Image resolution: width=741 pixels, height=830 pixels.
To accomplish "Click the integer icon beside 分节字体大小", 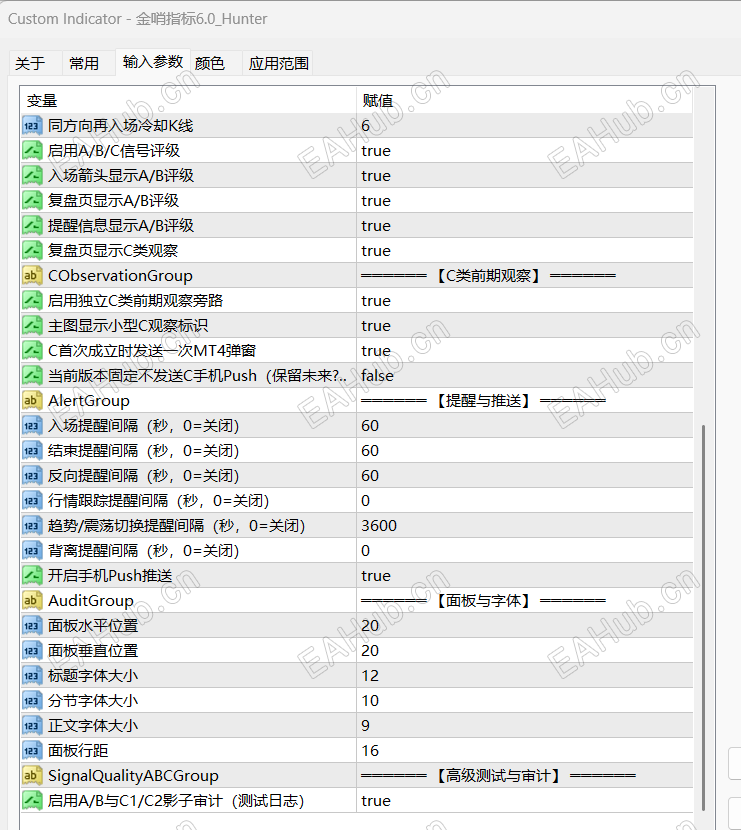I will [x=32, y=701].
